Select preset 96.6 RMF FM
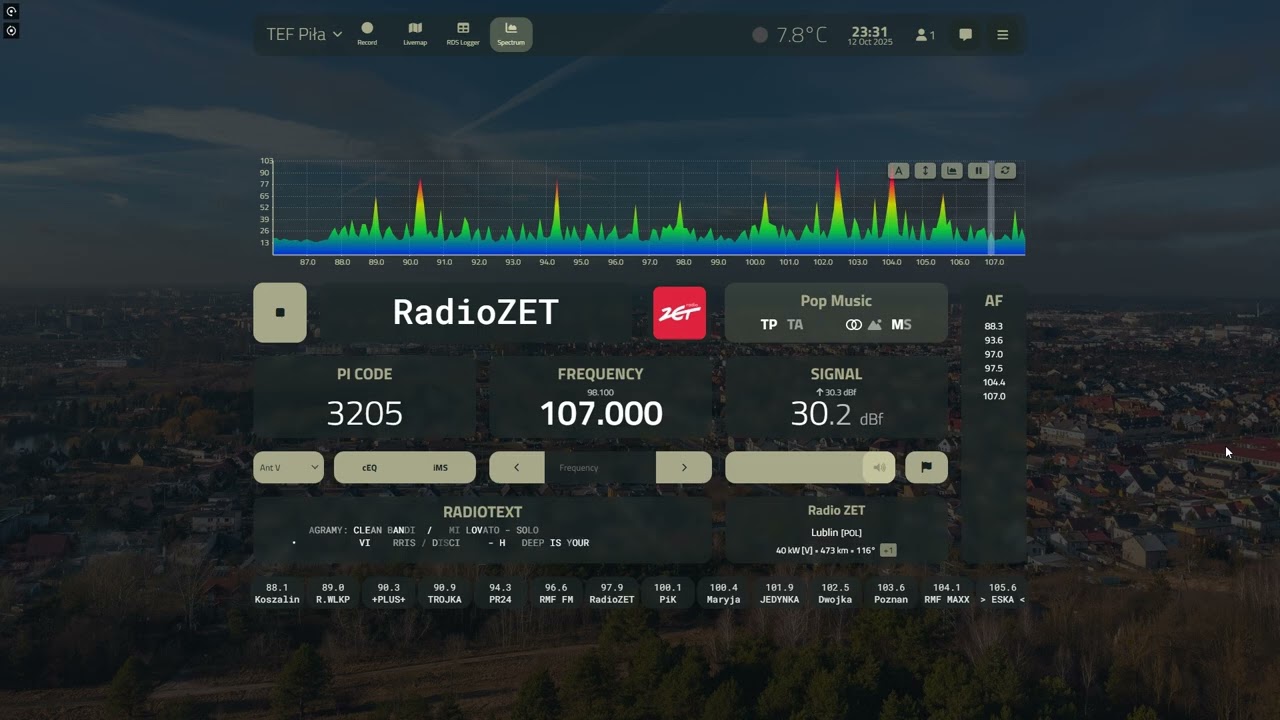The height and width of the screenshot is (720, 1280). (556, 594)
